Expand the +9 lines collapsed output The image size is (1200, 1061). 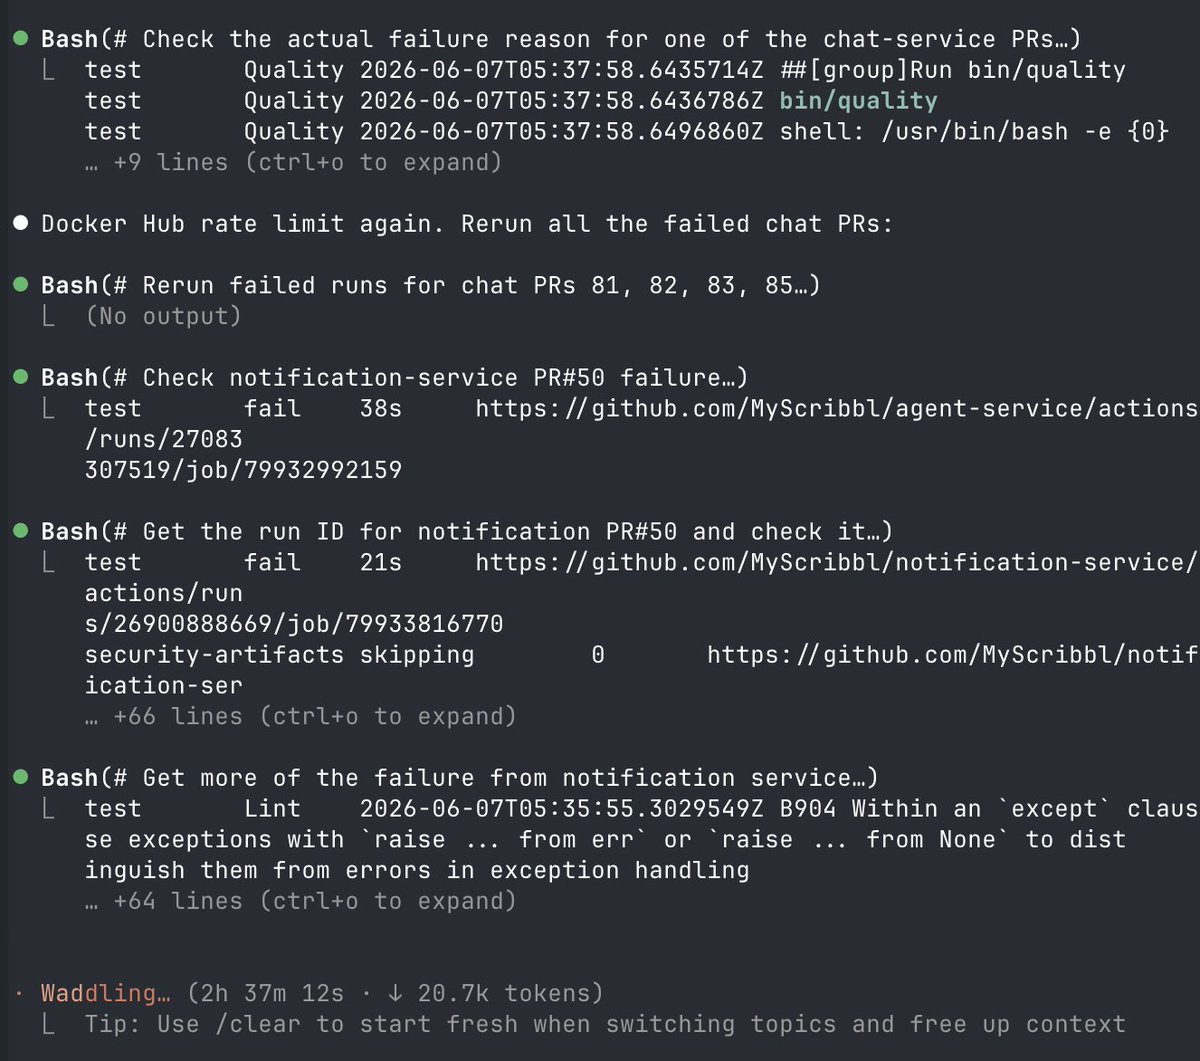[x=293, y=162]
